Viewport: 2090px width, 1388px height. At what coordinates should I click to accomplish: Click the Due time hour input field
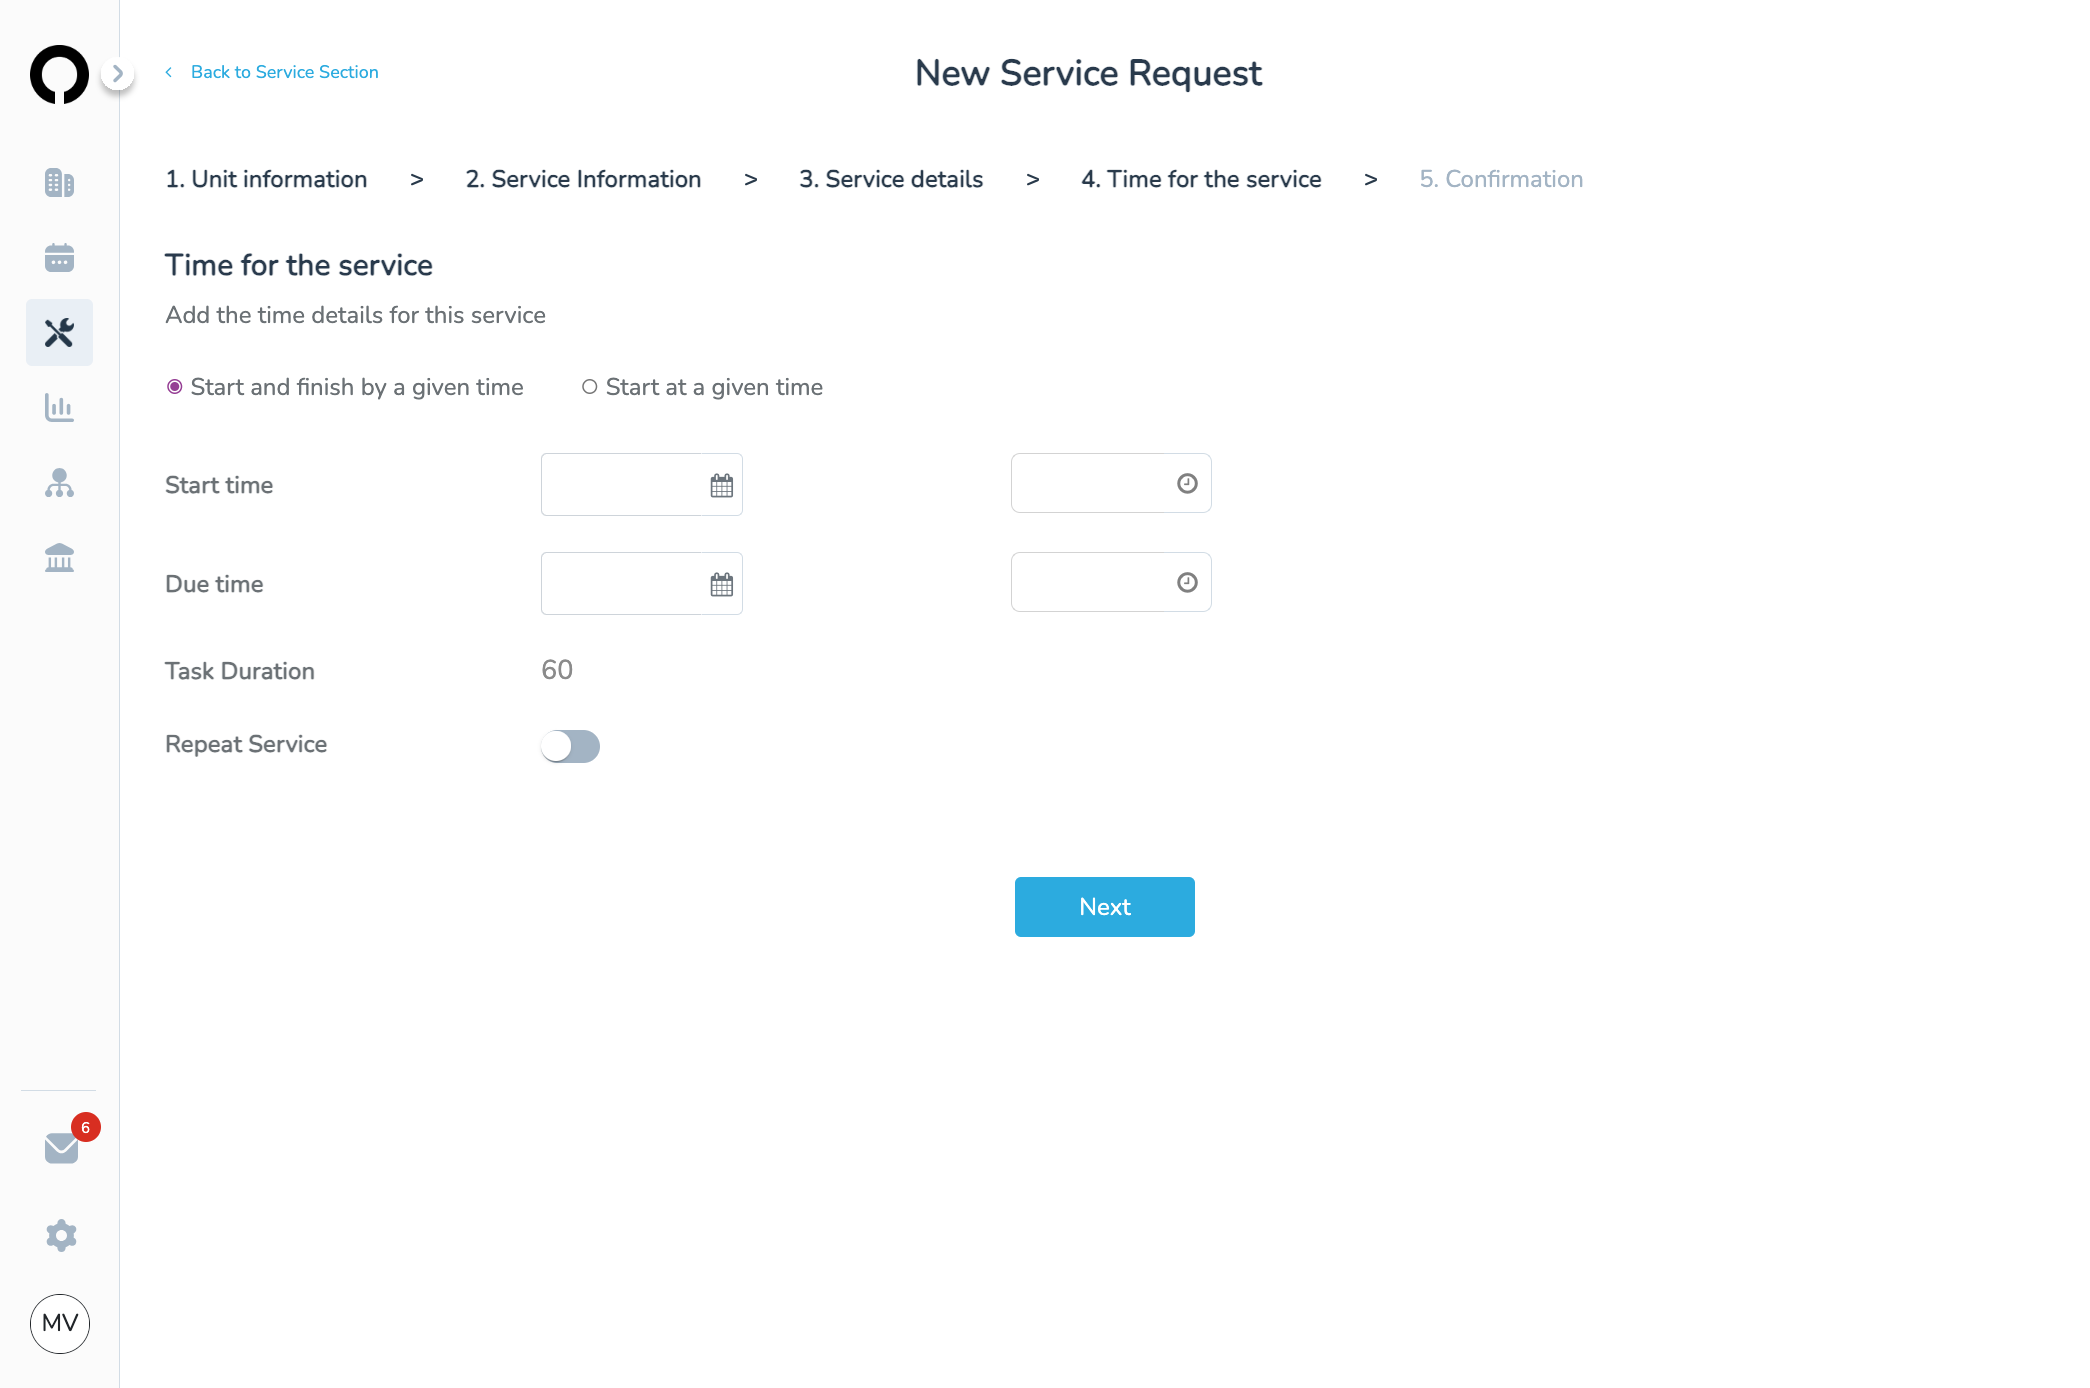[1111, 582]
